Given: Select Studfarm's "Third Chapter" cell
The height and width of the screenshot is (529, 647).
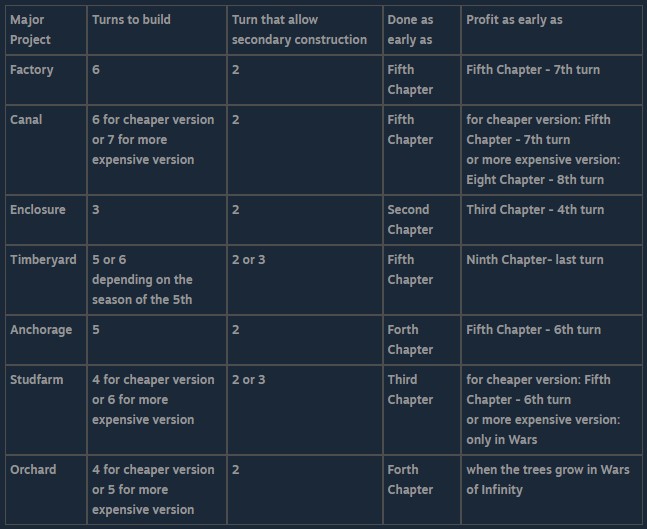Looking at the screenshot, I should coord(410,390).
